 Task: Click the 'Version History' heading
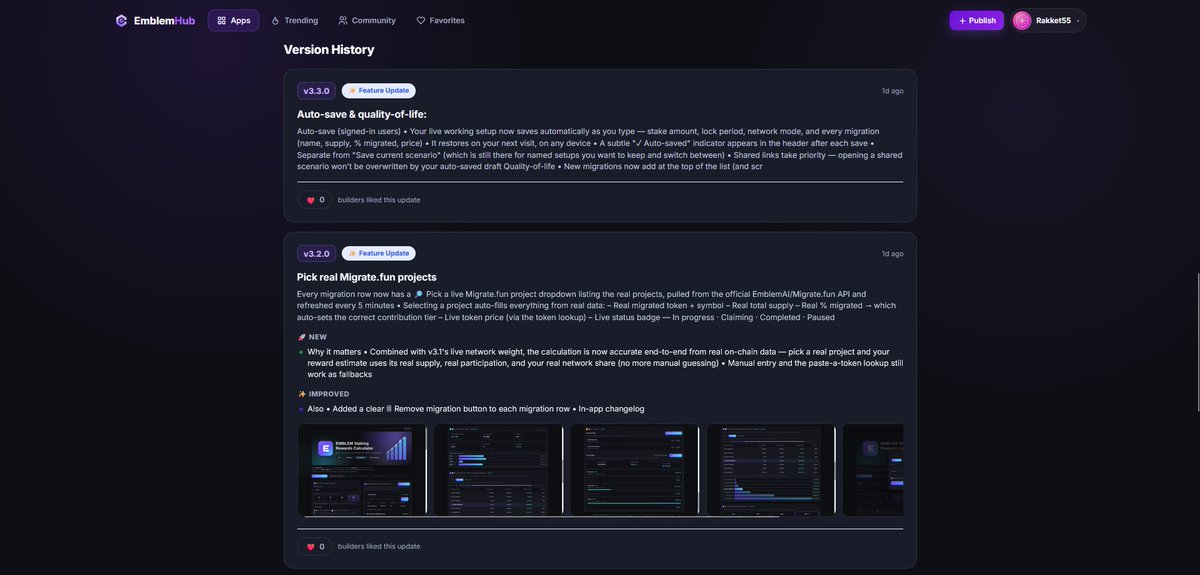click(x=329, y=49)
